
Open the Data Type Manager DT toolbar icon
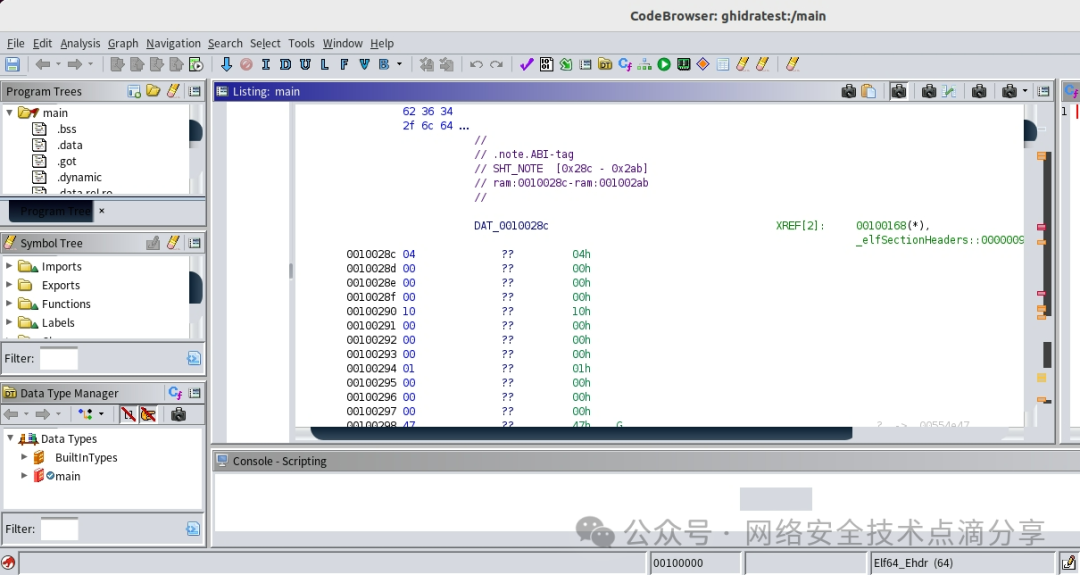605,65
